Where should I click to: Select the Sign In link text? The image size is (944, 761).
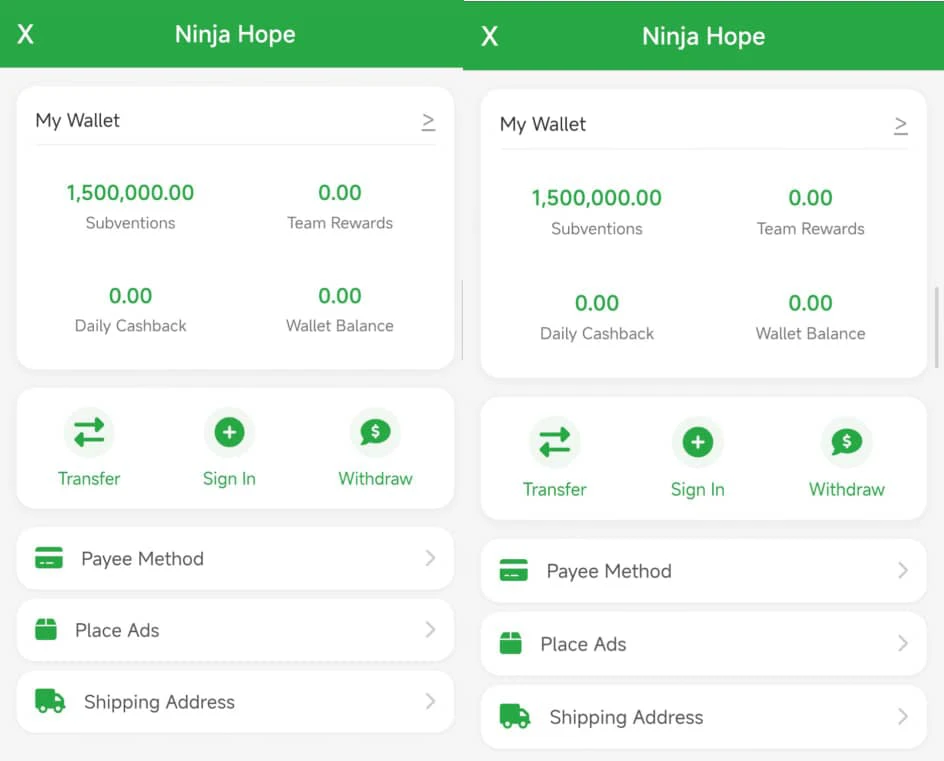point(229,478)
